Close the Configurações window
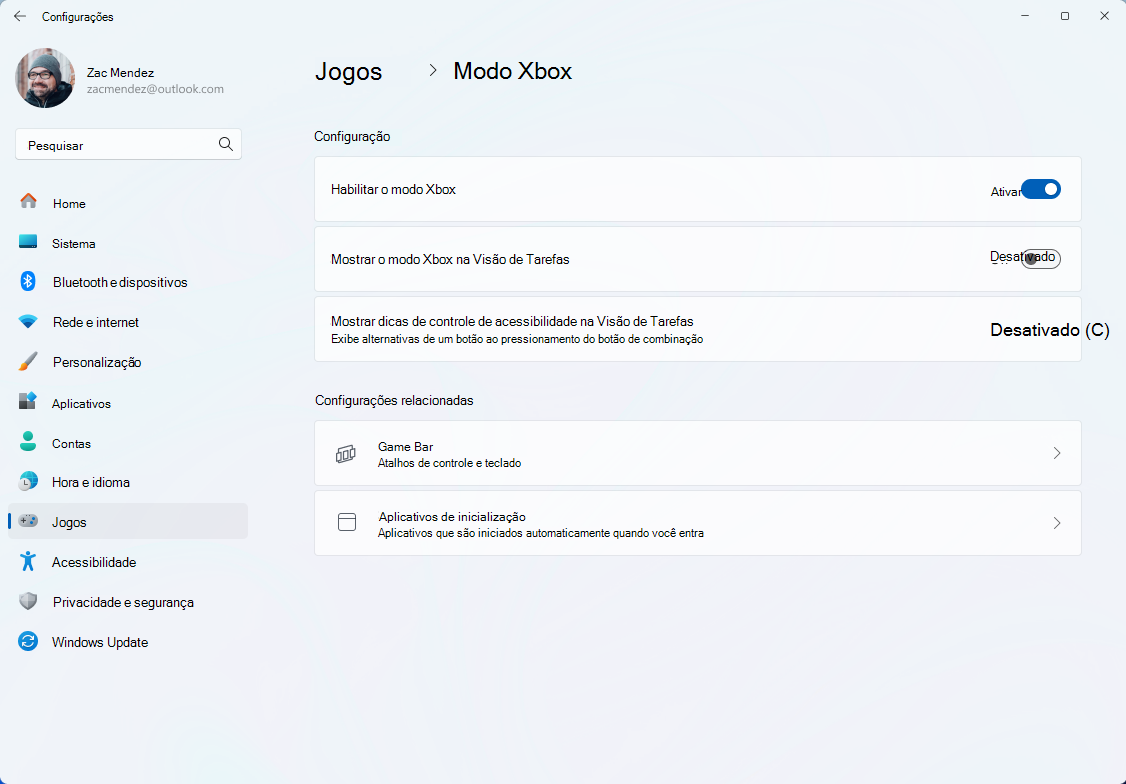 coord(1104,16)
